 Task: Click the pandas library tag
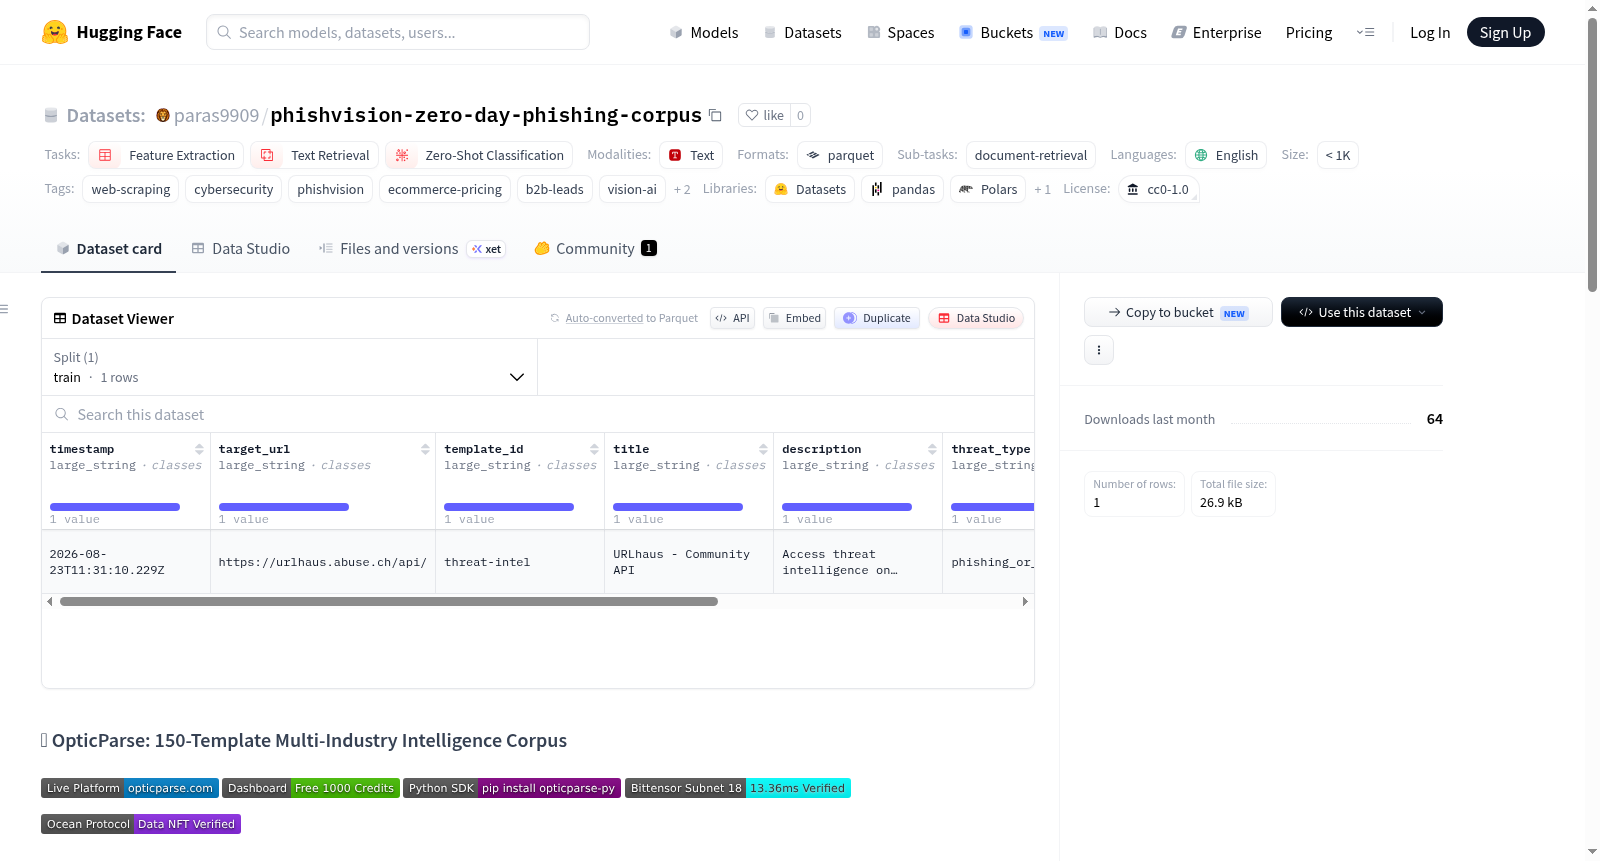(x=902, y=189)
